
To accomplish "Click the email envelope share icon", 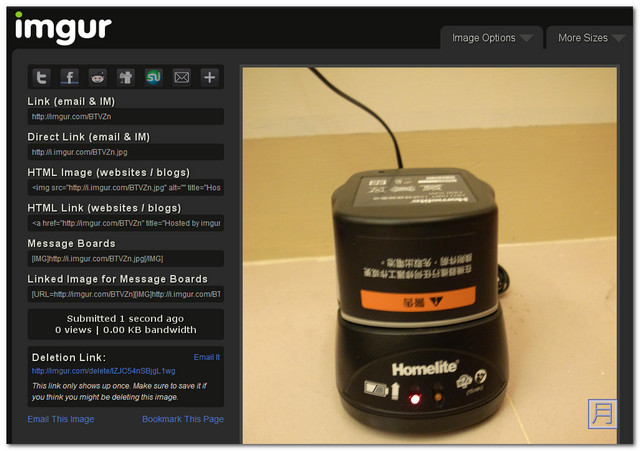I will (x=182, y=77).
